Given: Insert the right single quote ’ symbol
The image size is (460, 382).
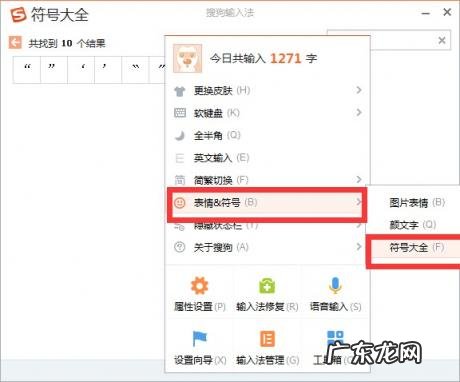Looking at the screenshot, I should coord(108,69).
